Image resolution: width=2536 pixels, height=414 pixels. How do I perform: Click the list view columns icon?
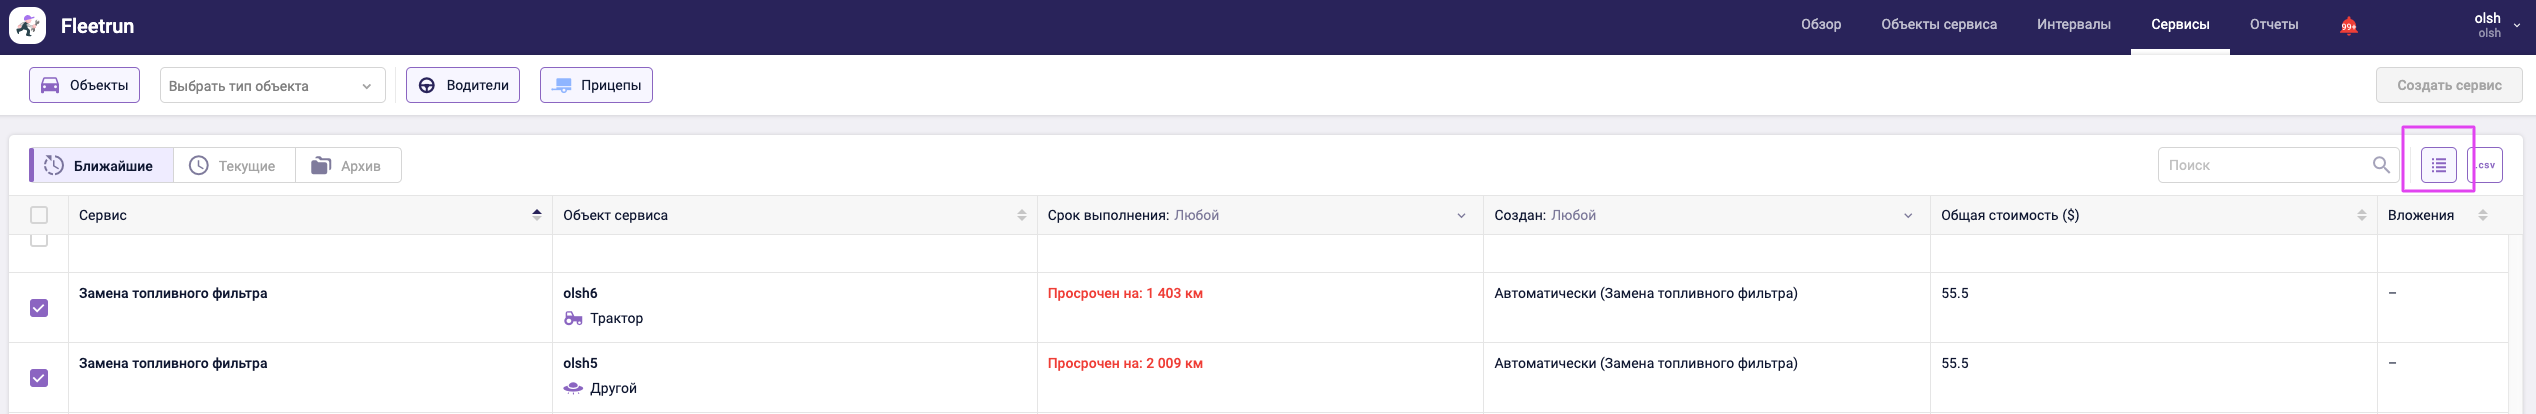(x=2438, y=165)
